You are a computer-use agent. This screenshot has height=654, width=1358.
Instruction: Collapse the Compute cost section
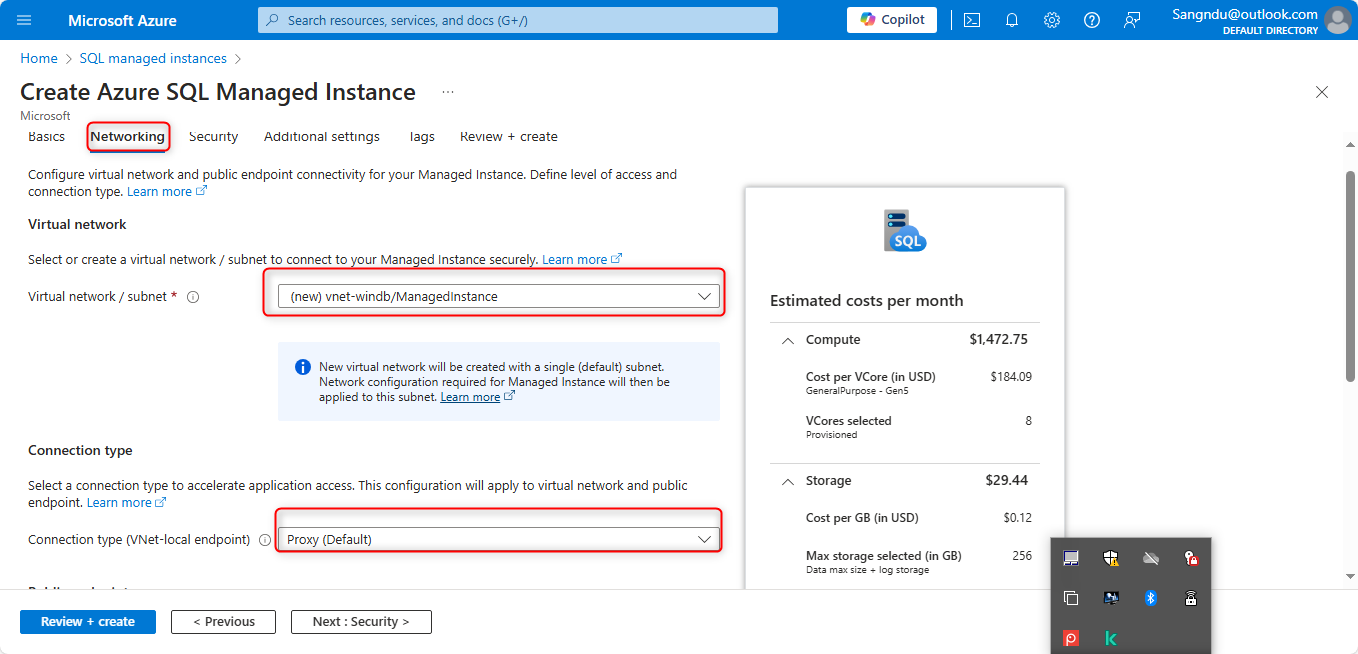point(788,340)
